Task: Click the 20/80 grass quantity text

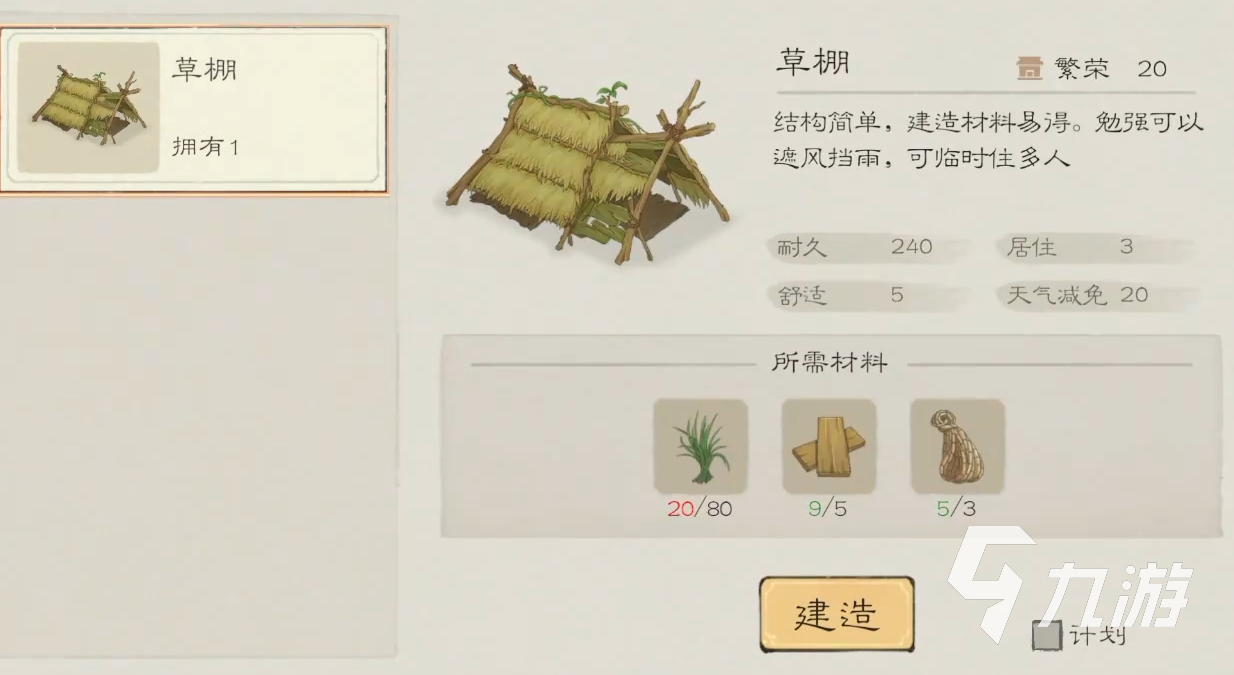Action: [700, 509]
